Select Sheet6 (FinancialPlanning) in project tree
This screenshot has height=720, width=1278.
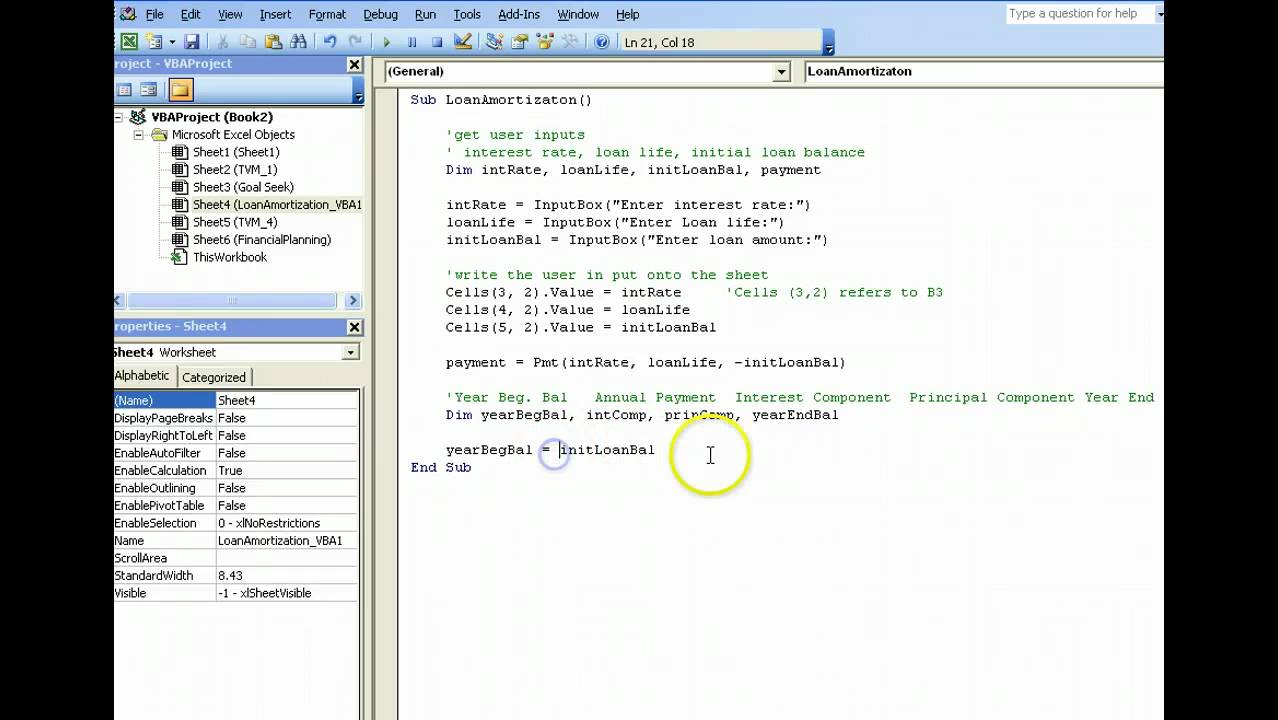(x=262, y=240)
